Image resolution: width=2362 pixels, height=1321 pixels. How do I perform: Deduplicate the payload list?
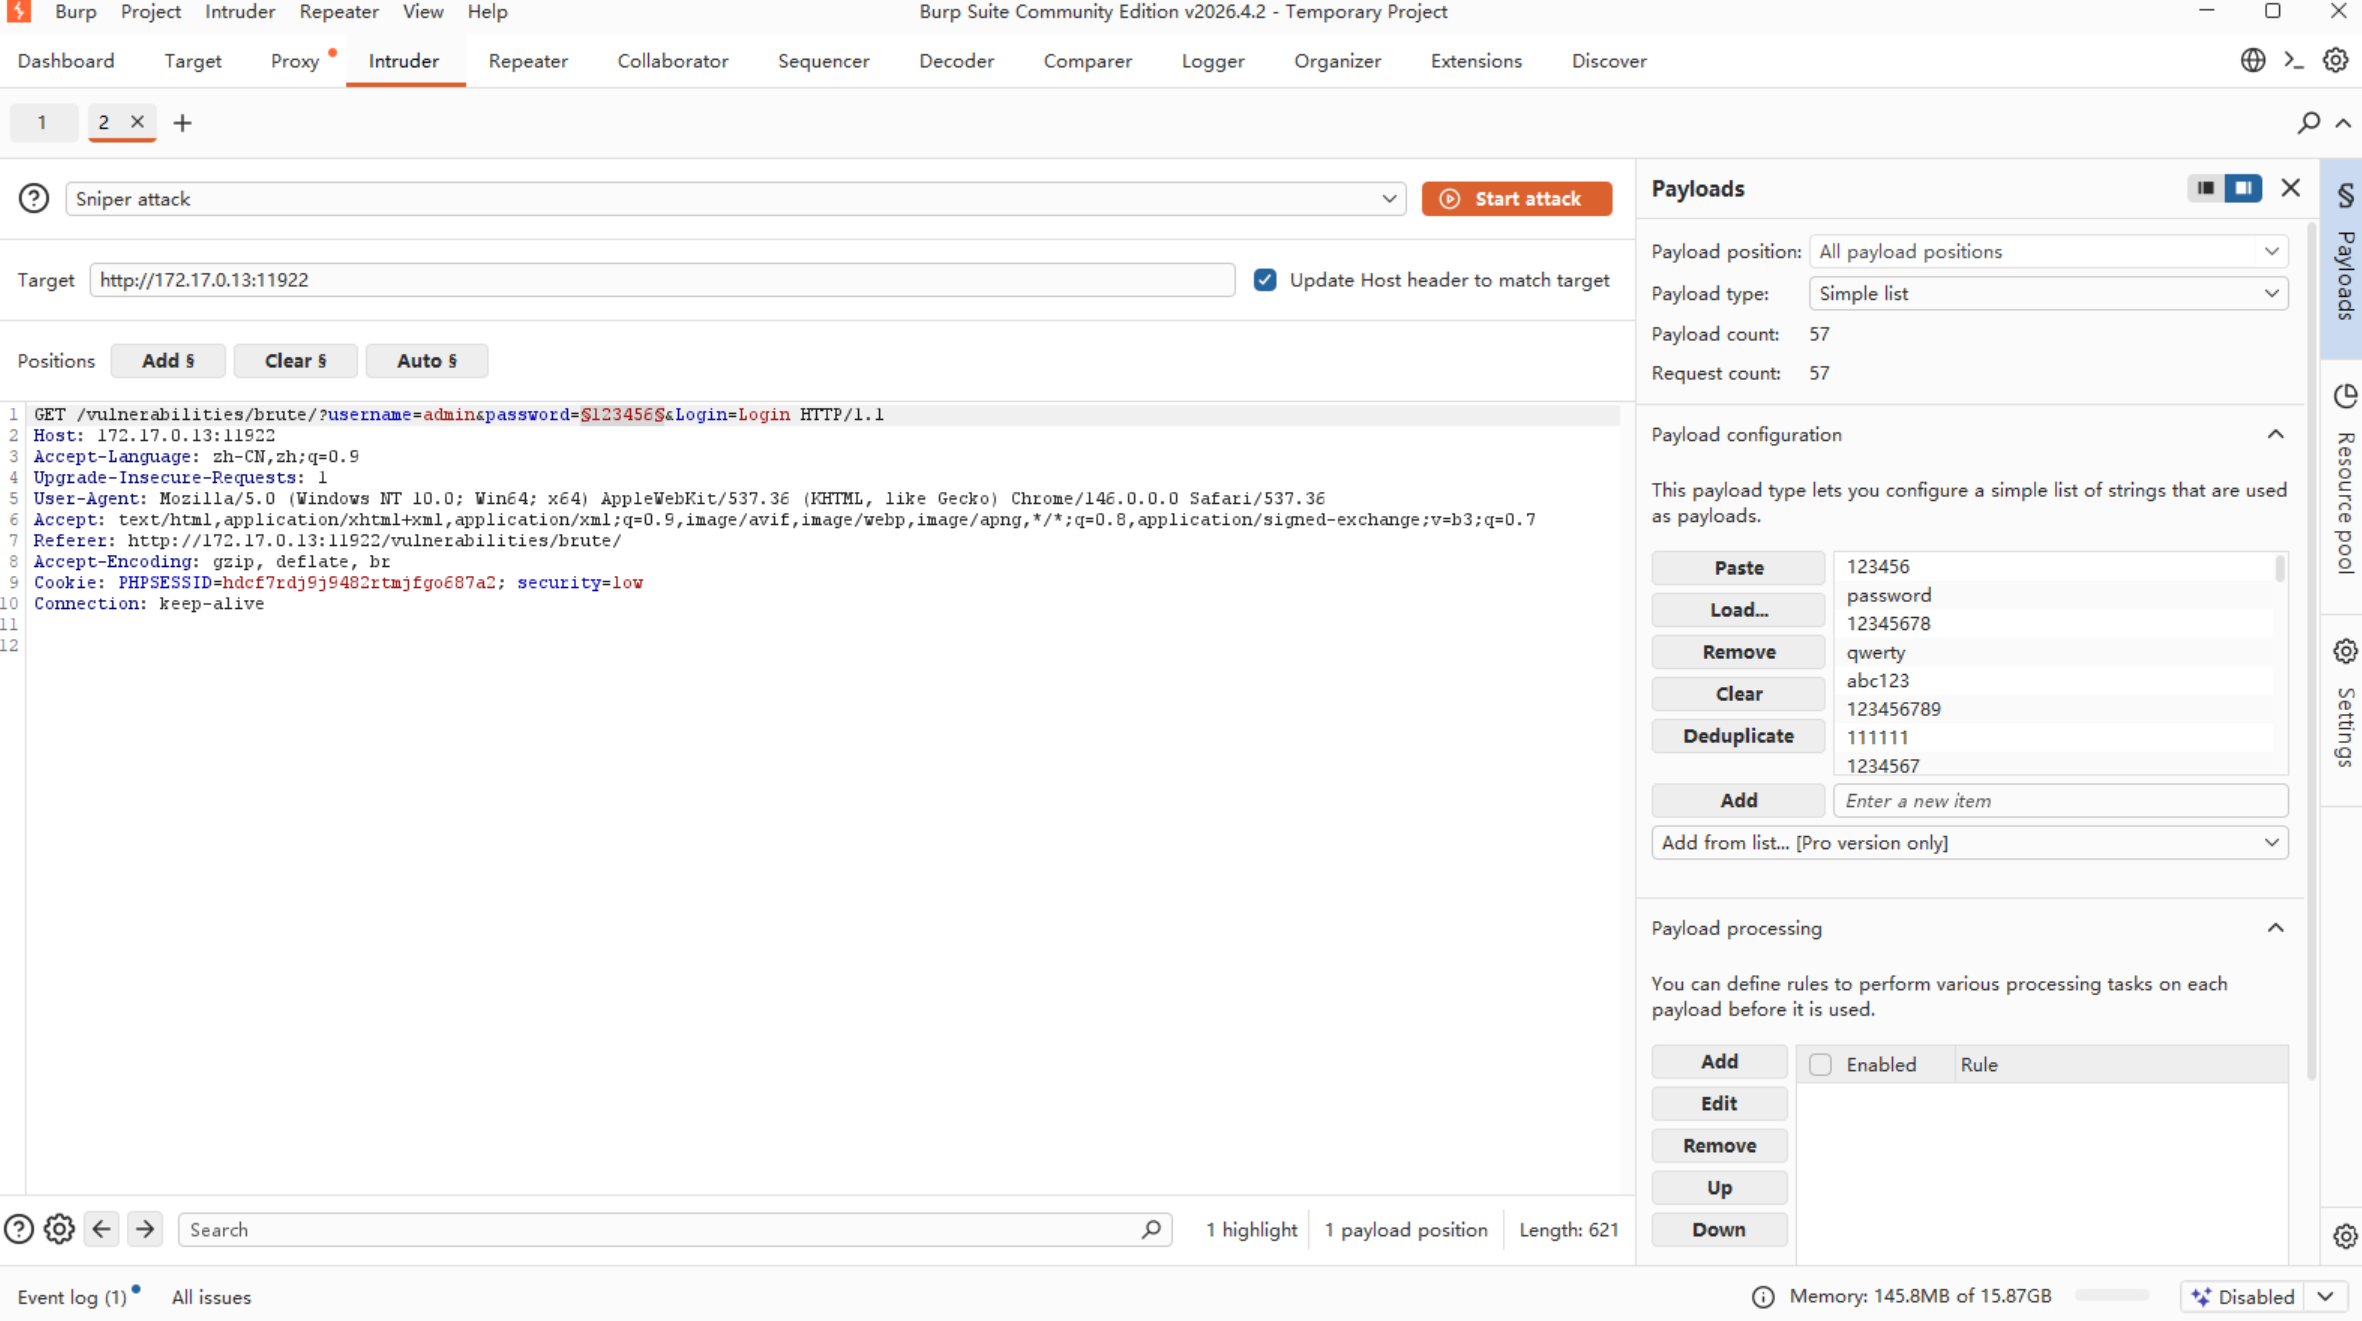point(1738,735)
